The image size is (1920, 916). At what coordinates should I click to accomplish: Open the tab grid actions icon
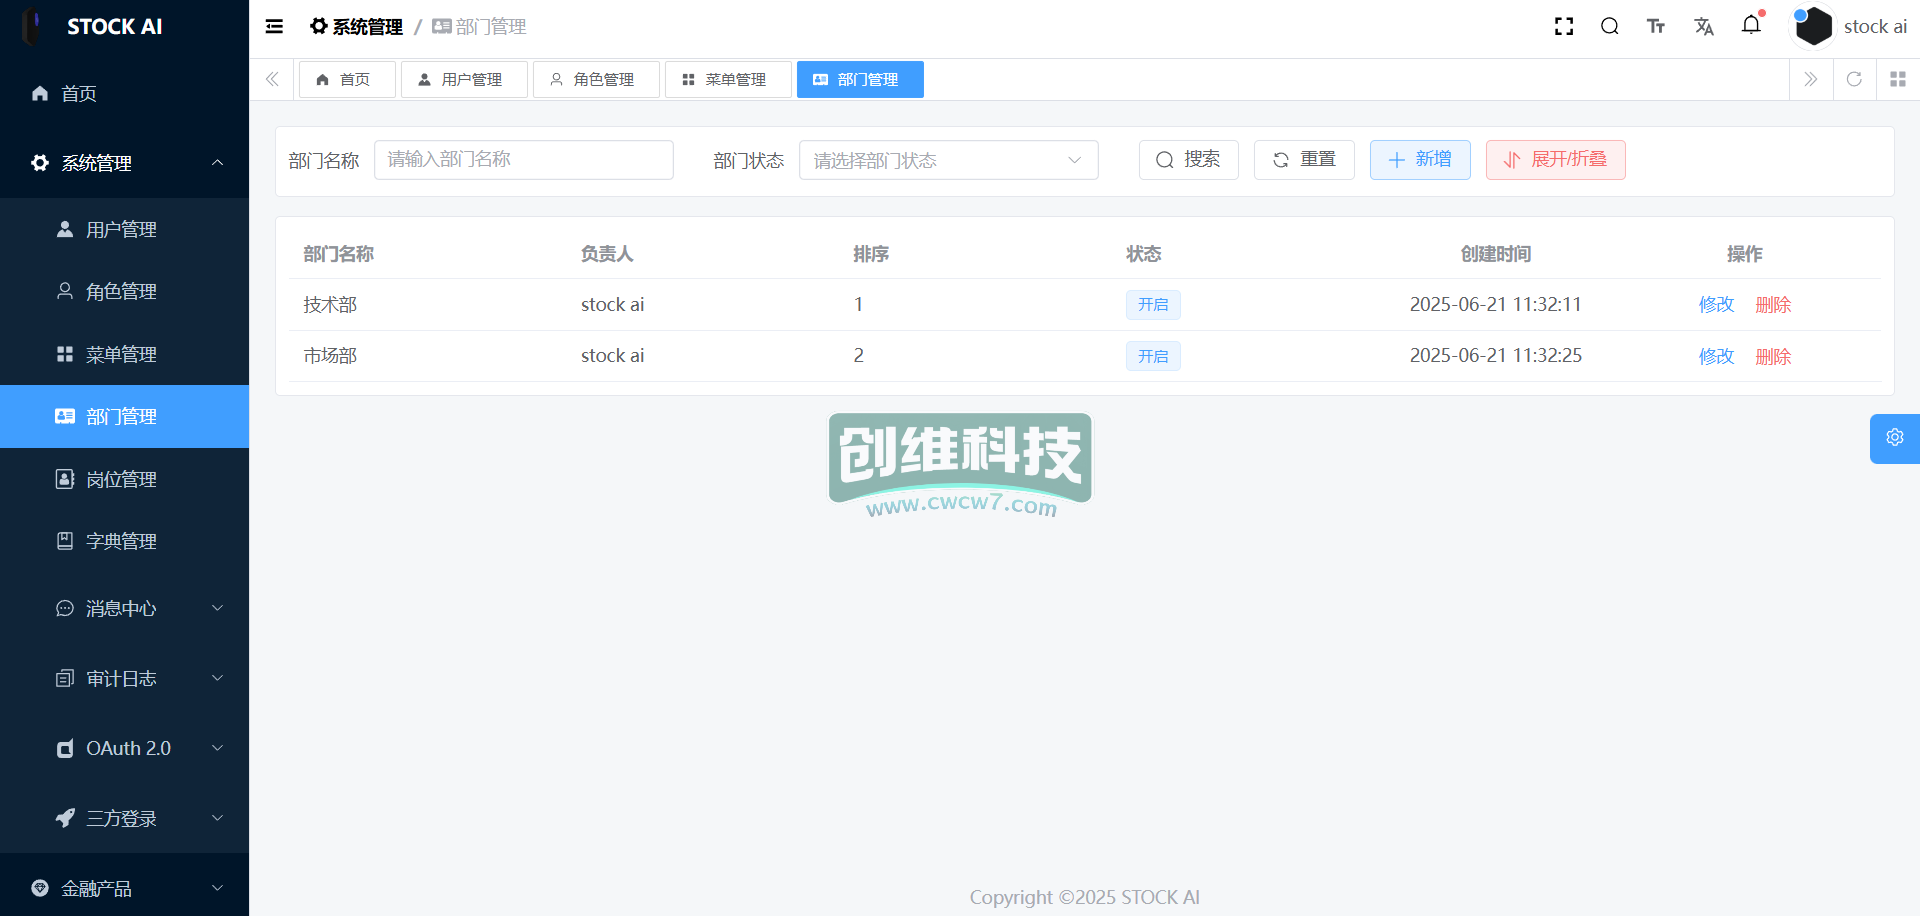pos(1897,79)
